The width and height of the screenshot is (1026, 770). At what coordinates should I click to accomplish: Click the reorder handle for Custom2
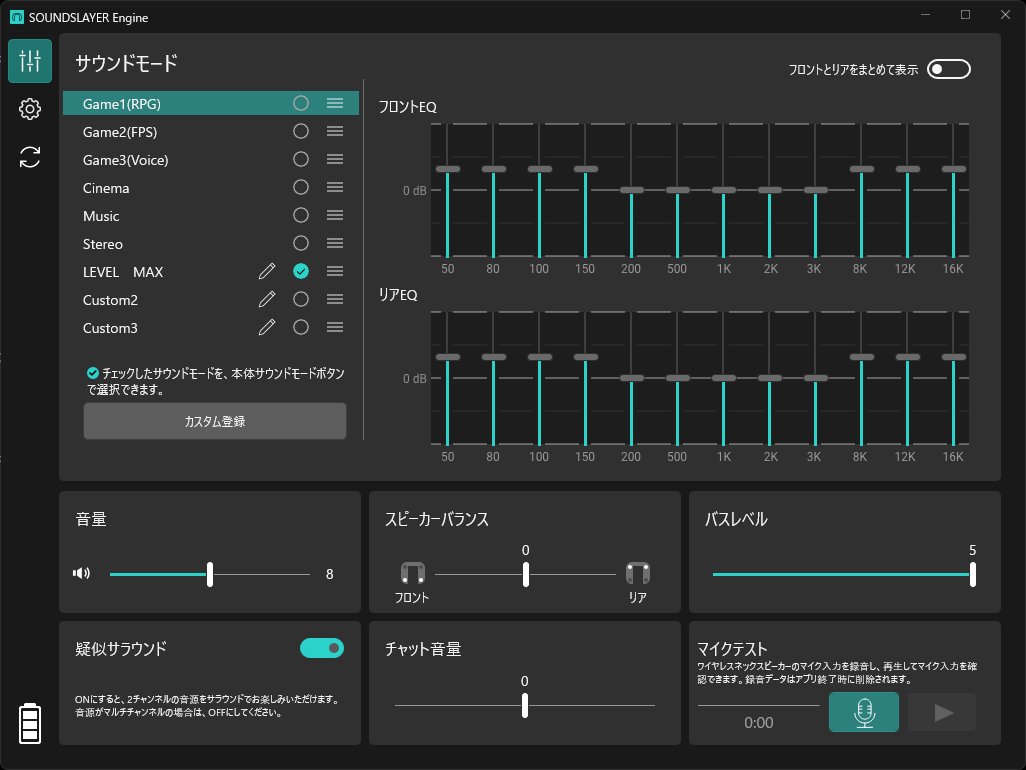tap(335, 299)
